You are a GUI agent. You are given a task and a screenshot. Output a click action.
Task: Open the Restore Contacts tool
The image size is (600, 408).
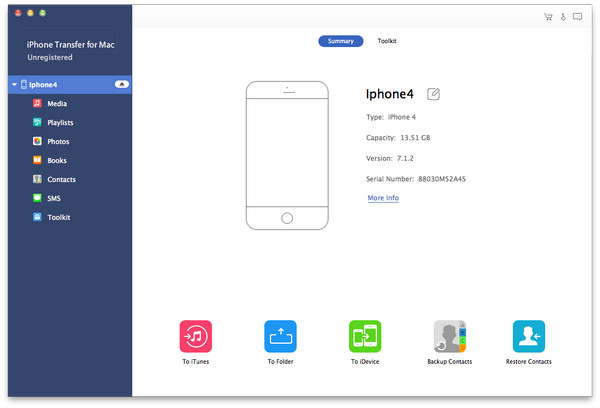(527, 336)
